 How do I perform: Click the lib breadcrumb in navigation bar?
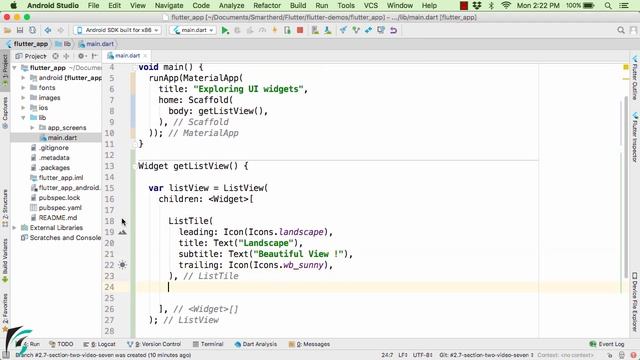(63, 44)
